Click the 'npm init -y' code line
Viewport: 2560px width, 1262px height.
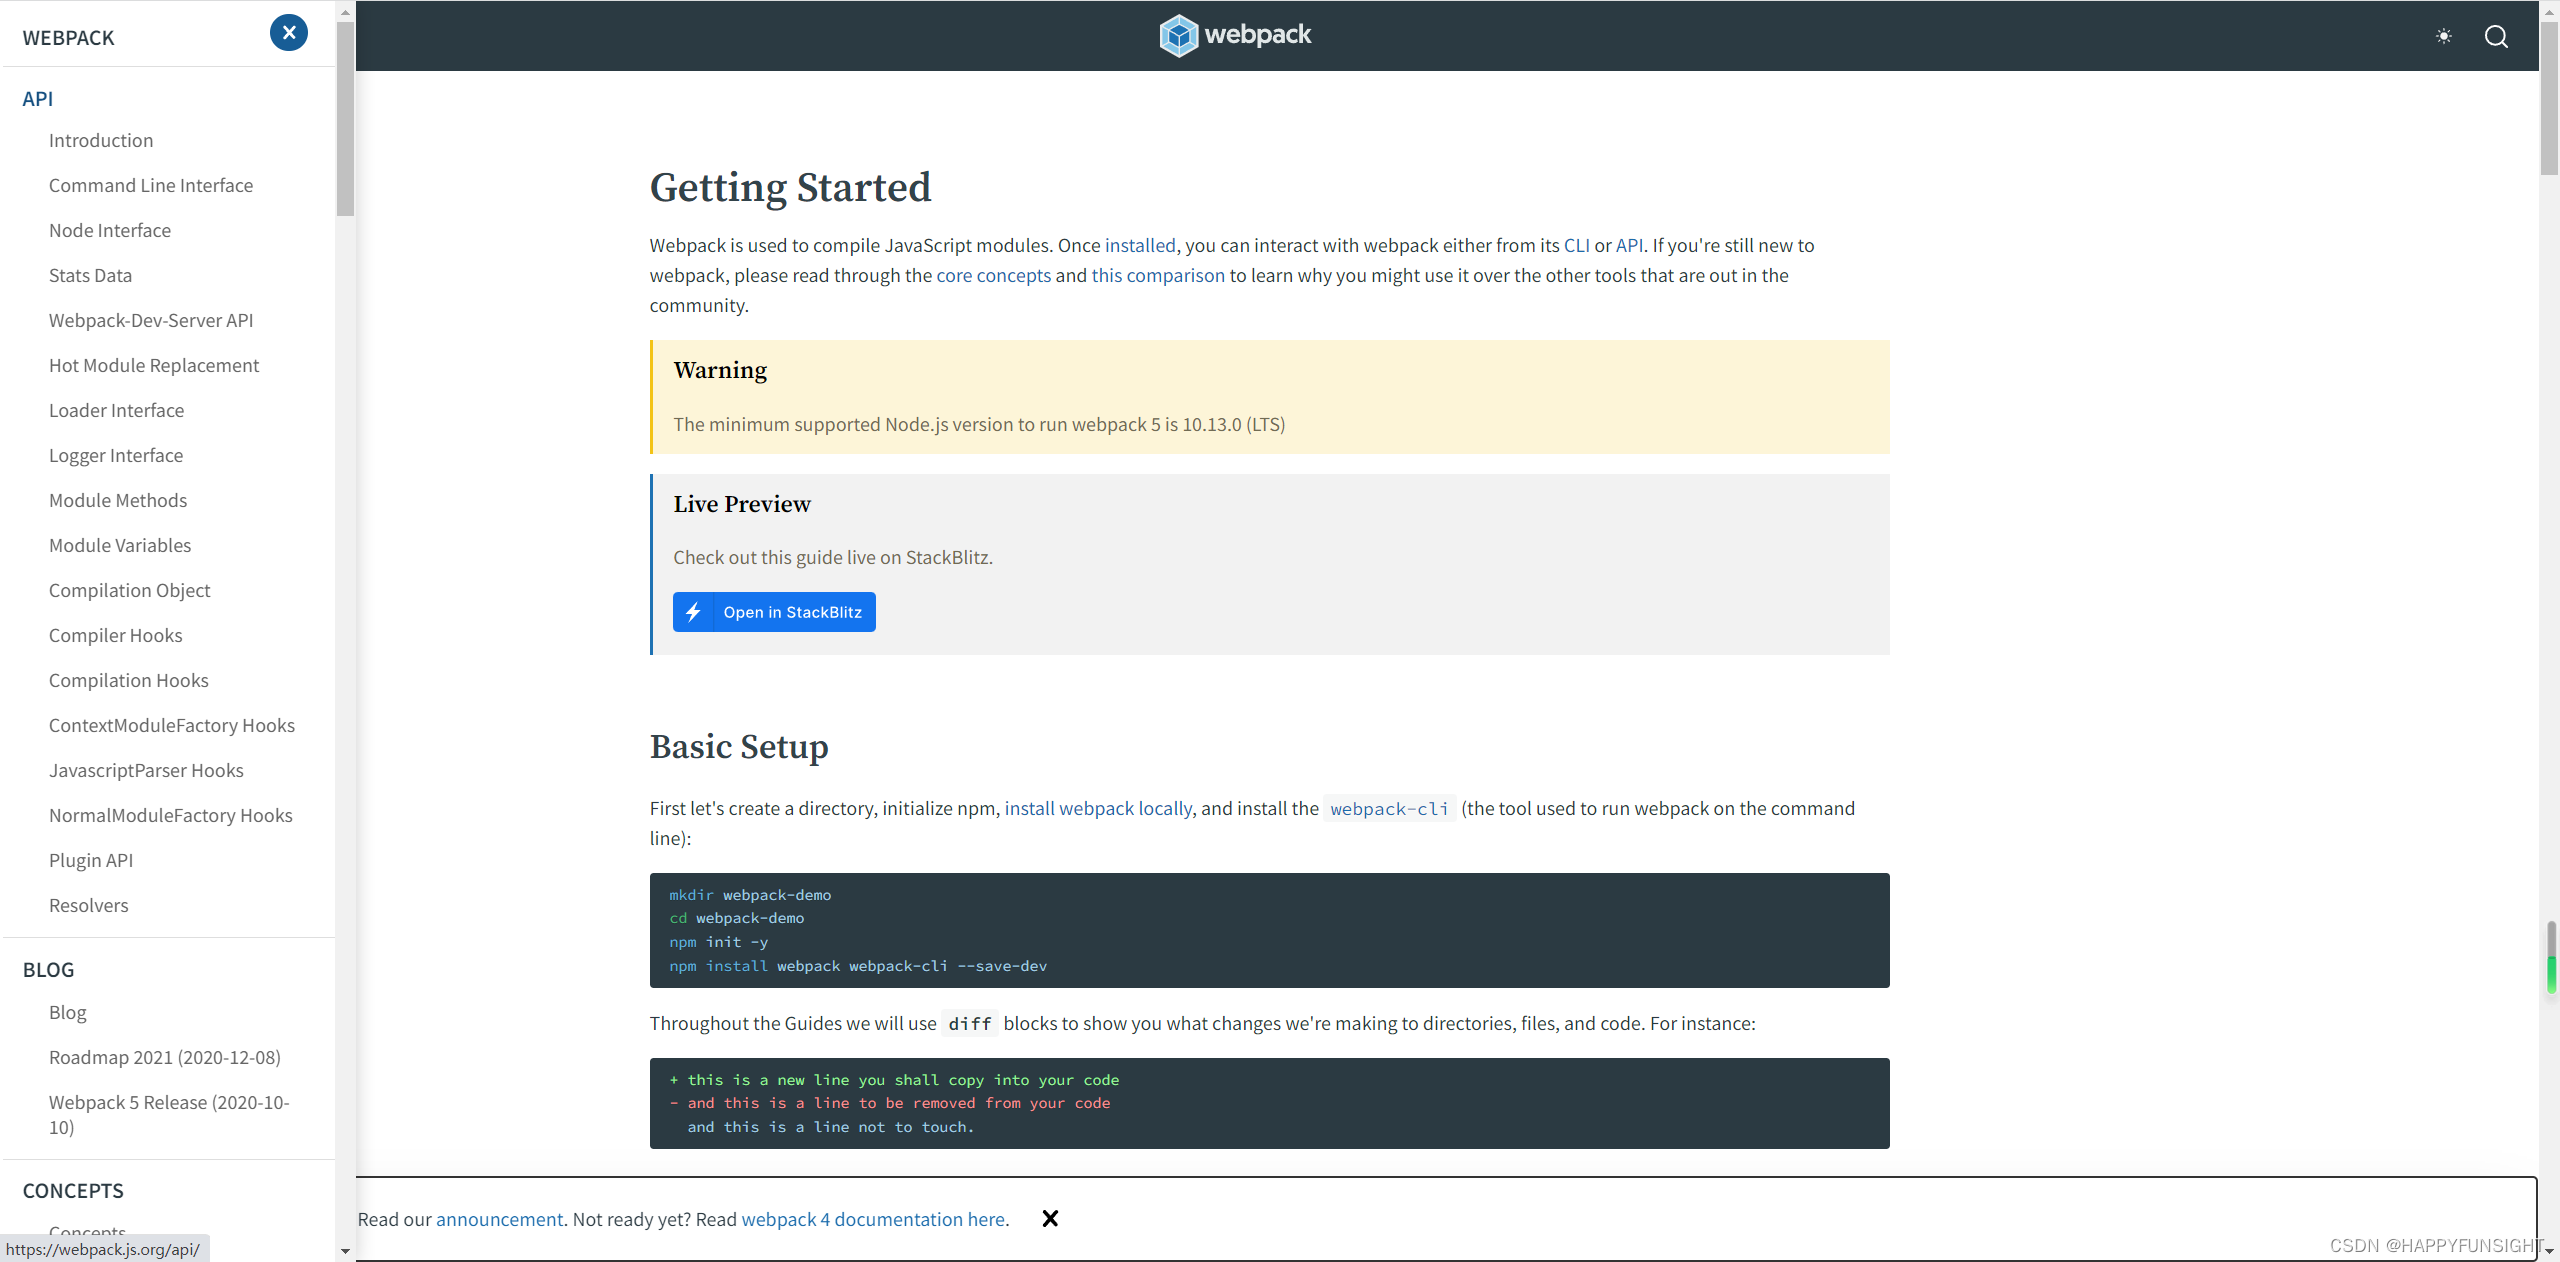coord(719,942)
